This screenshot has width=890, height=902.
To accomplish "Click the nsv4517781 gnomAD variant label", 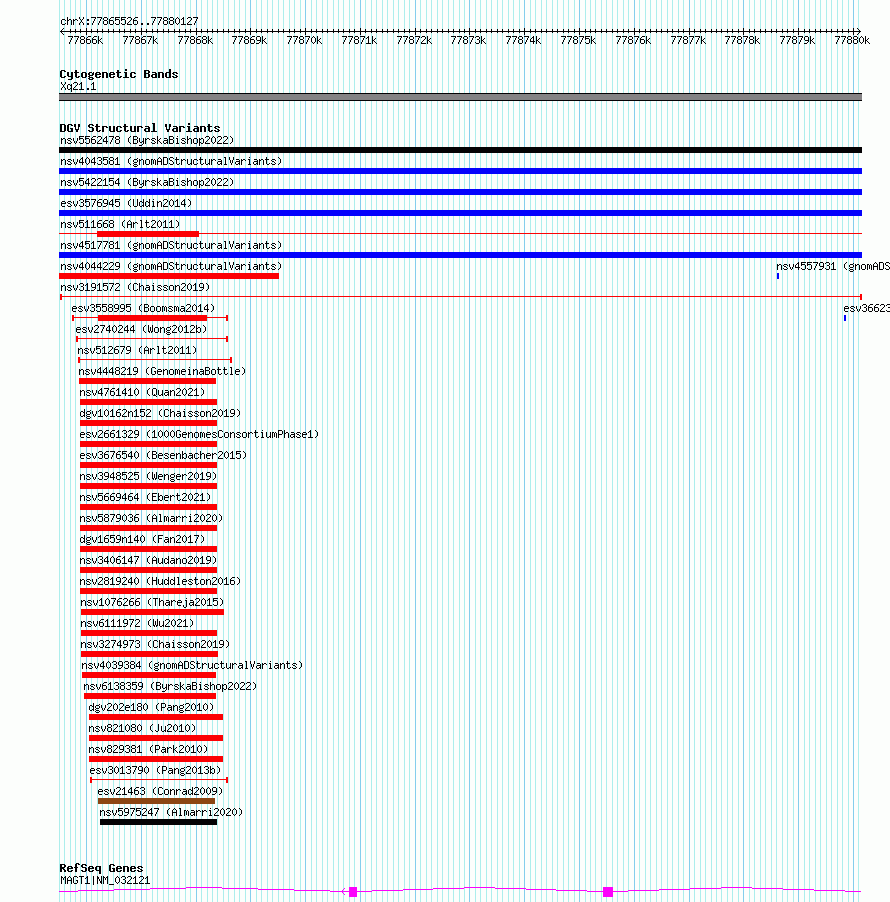I will pos(171,245).
